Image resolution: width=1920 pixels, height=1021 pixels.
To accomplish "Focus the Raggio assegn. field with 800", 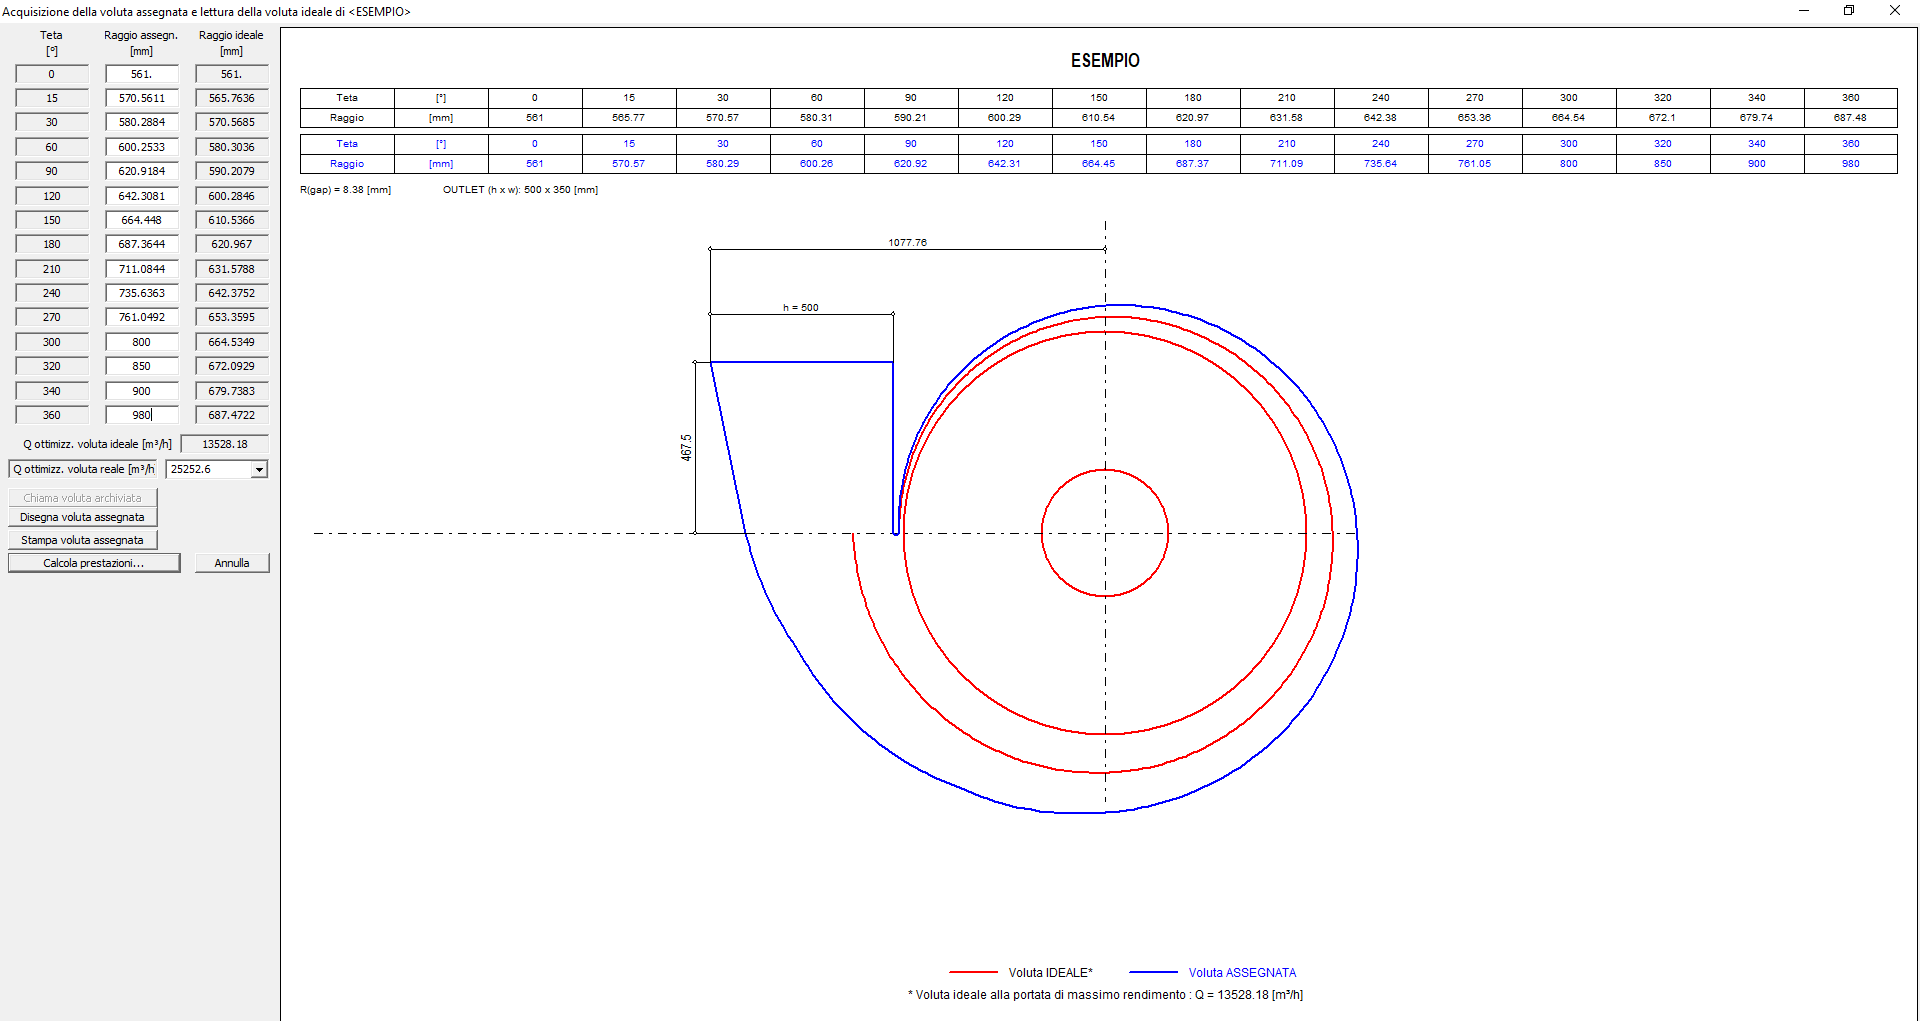I will [x=141, y=342].
